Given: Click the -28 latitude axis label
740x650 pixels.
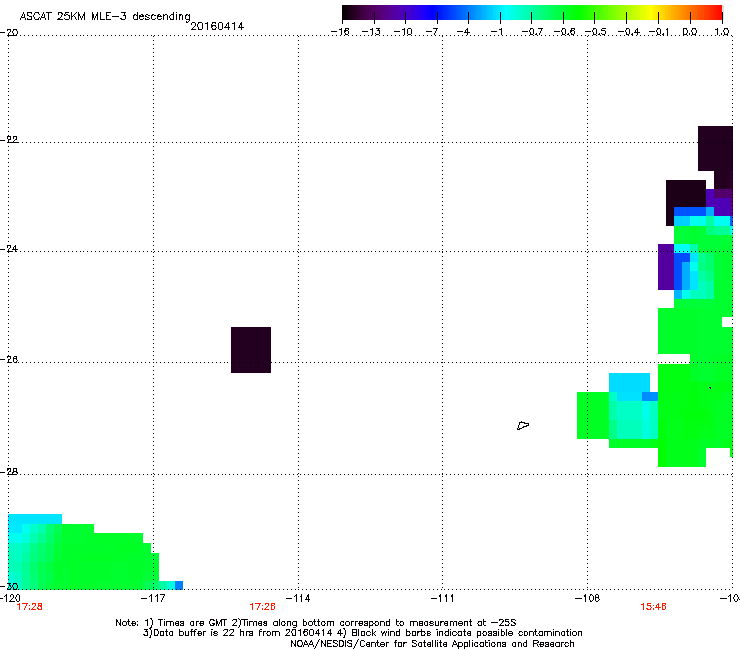Looking at the screenshot, I should point(9,471).
